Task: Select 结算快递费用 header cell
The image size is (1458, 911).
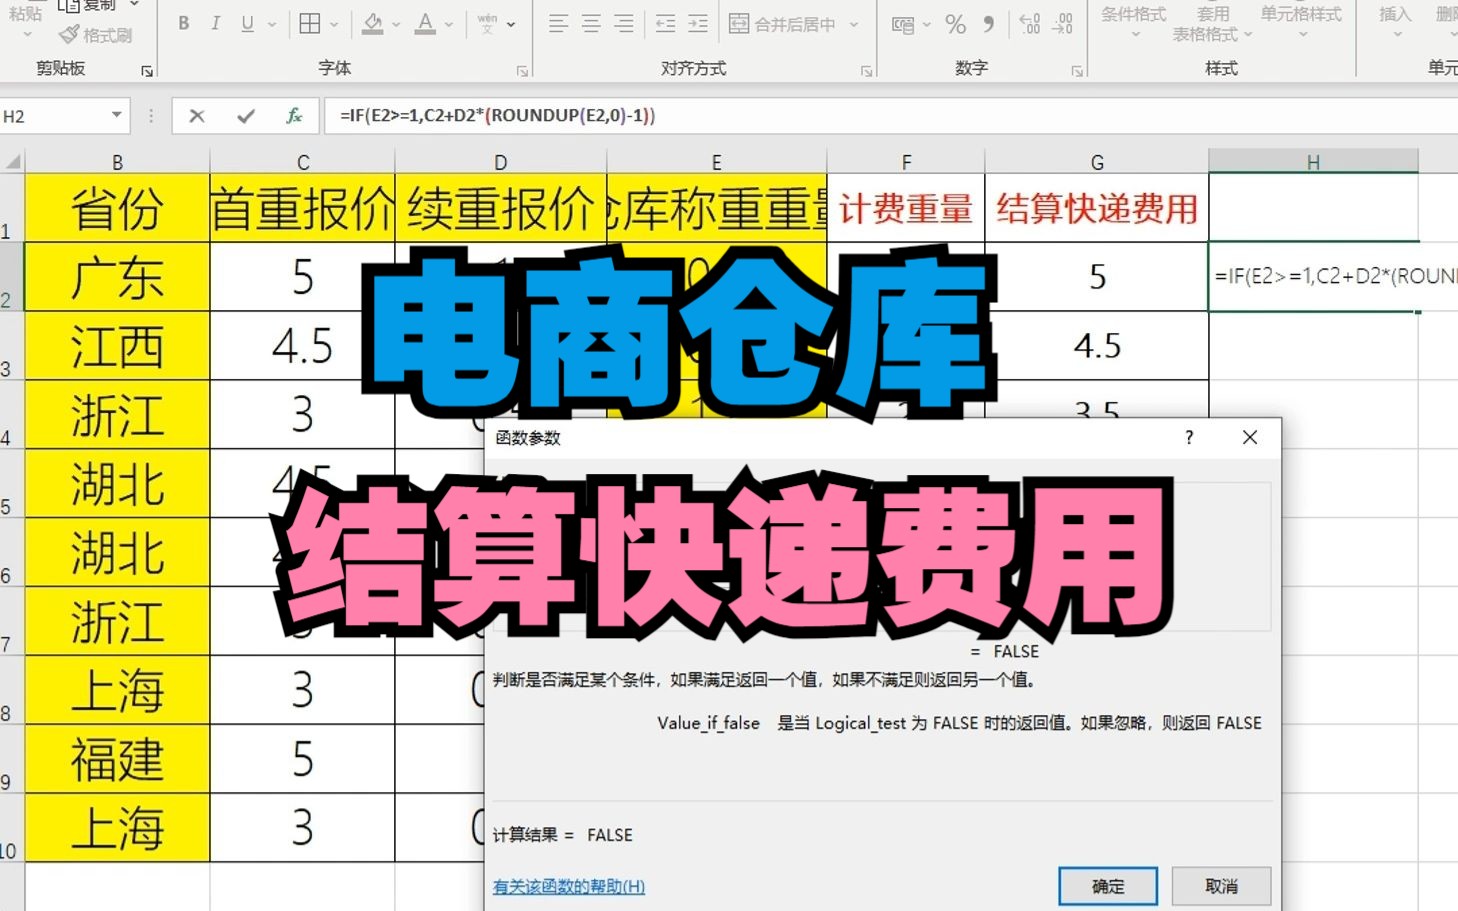Action: click(x=1097, y=207)
